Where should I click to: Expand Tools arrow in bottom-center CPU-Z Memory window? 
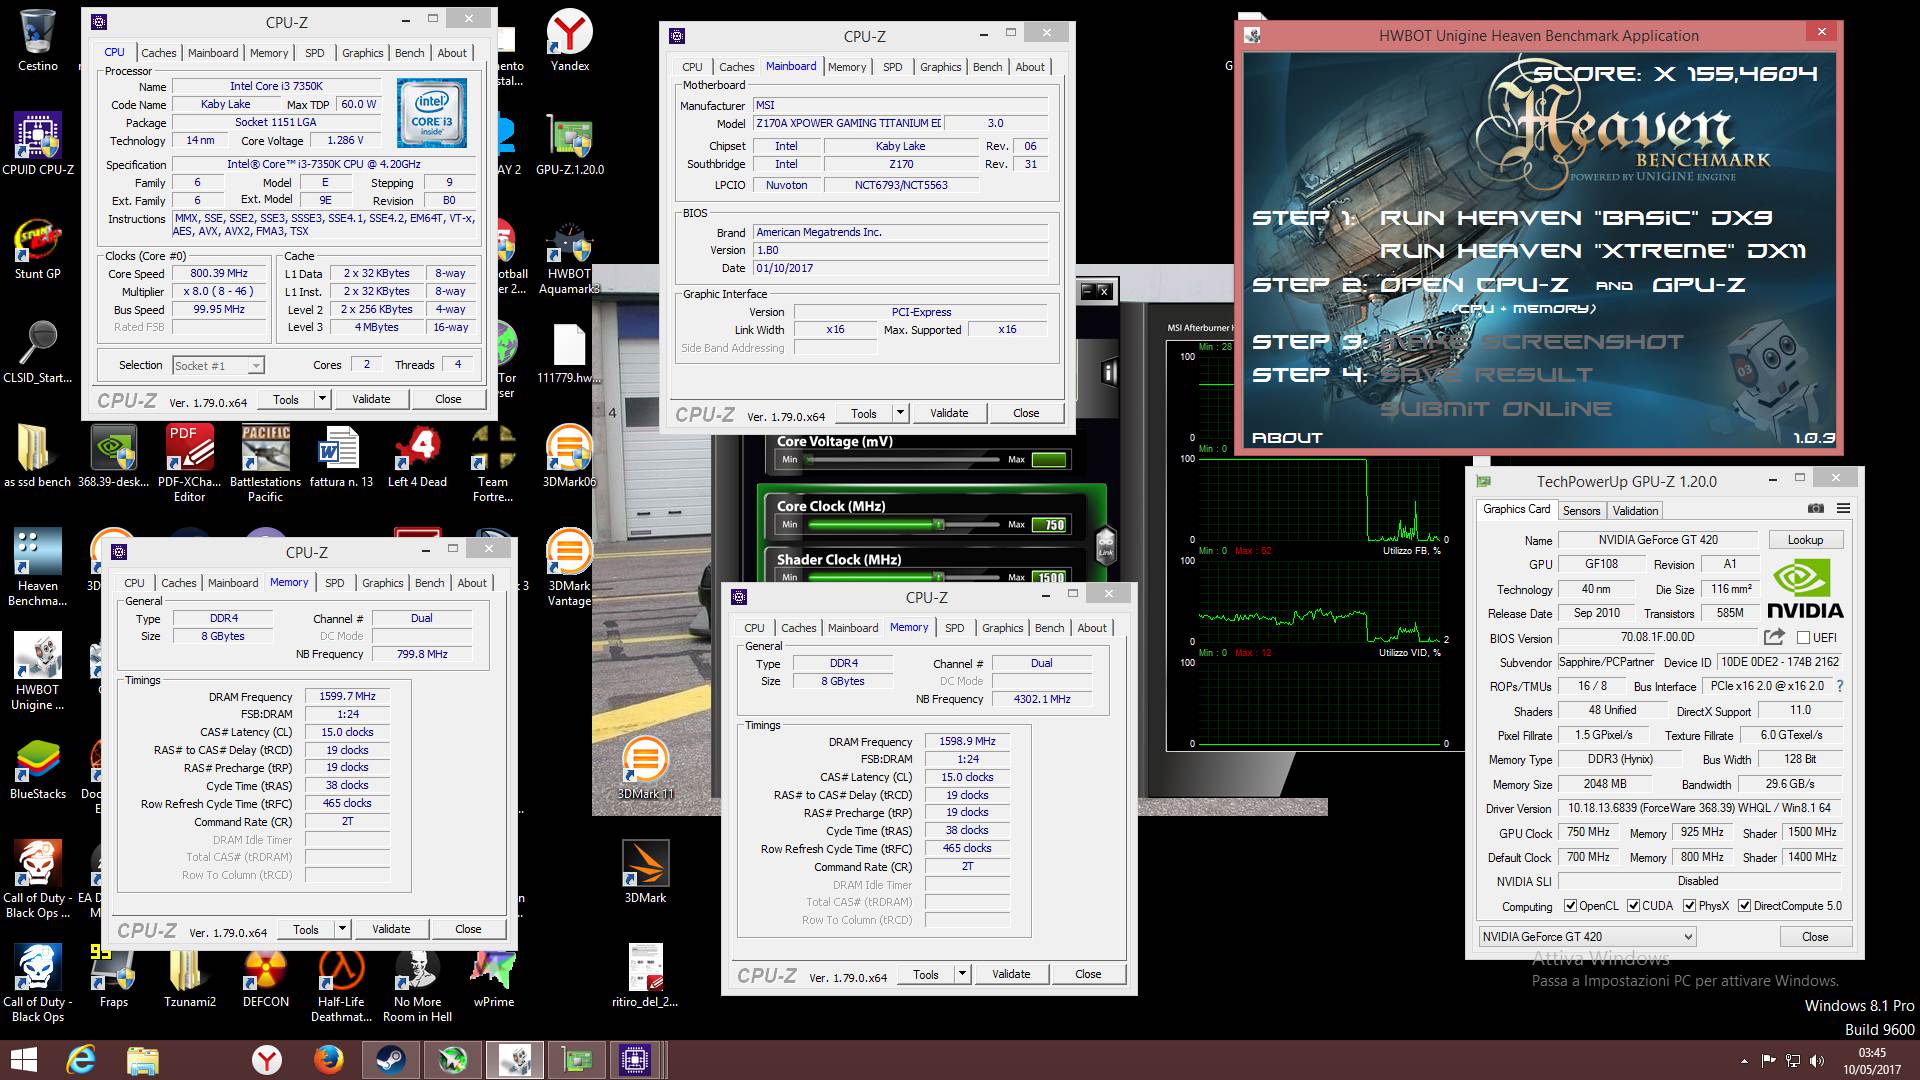[x=962, y=974]
